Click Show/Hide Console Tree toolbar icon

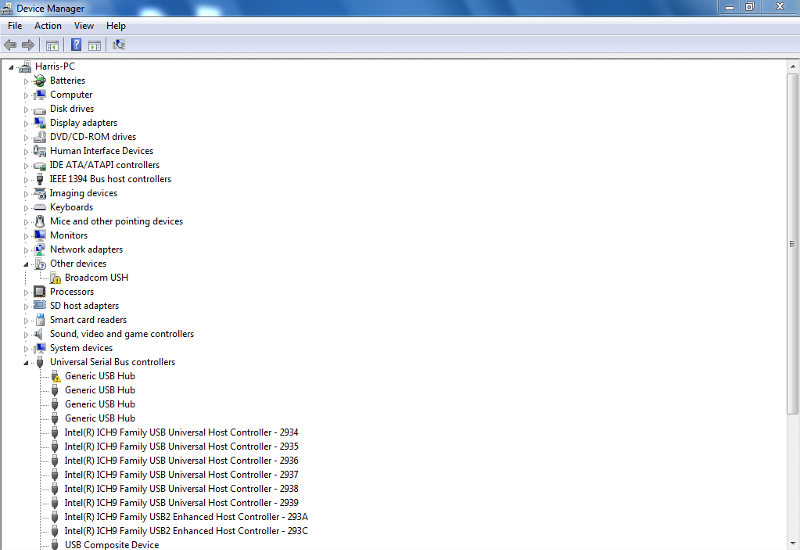pos(52,45)
